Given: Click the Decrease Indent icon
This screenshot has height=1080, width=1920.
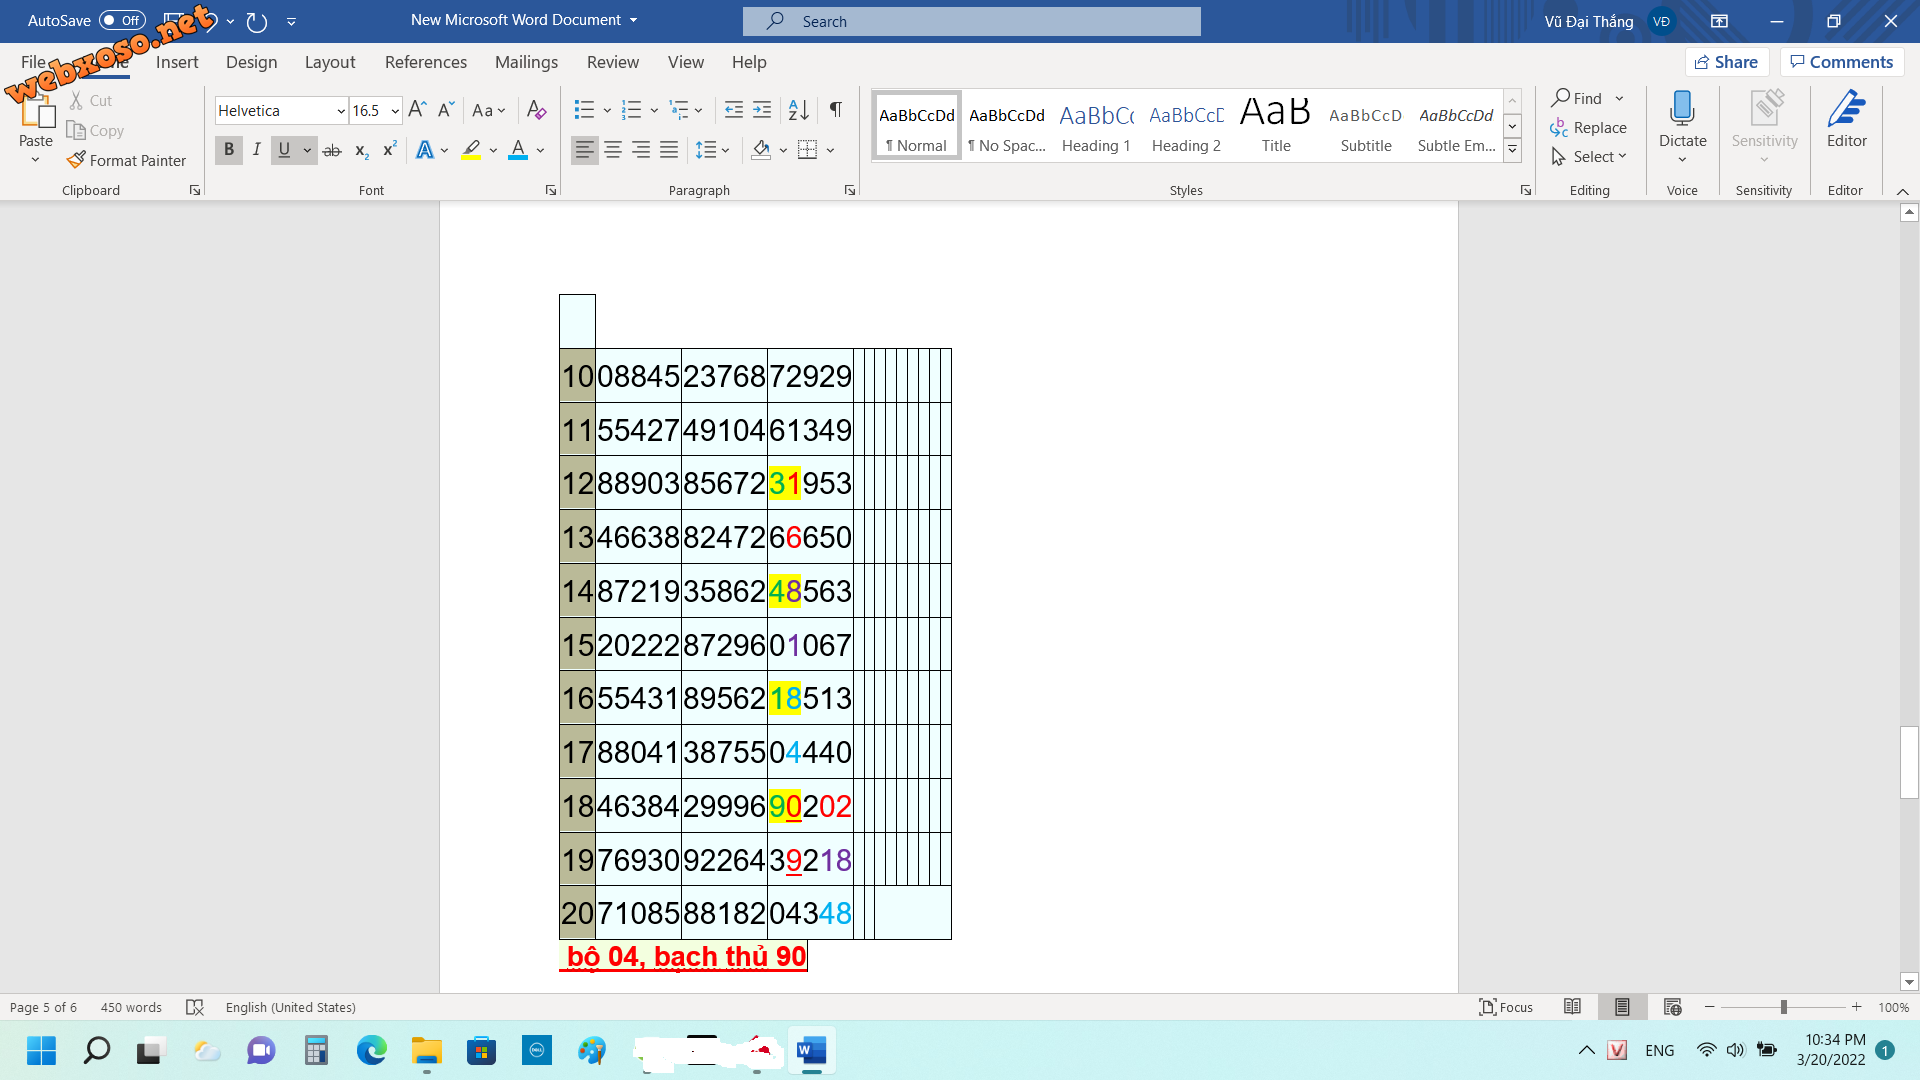Looking at the screenshot, I should click(734, 110).
